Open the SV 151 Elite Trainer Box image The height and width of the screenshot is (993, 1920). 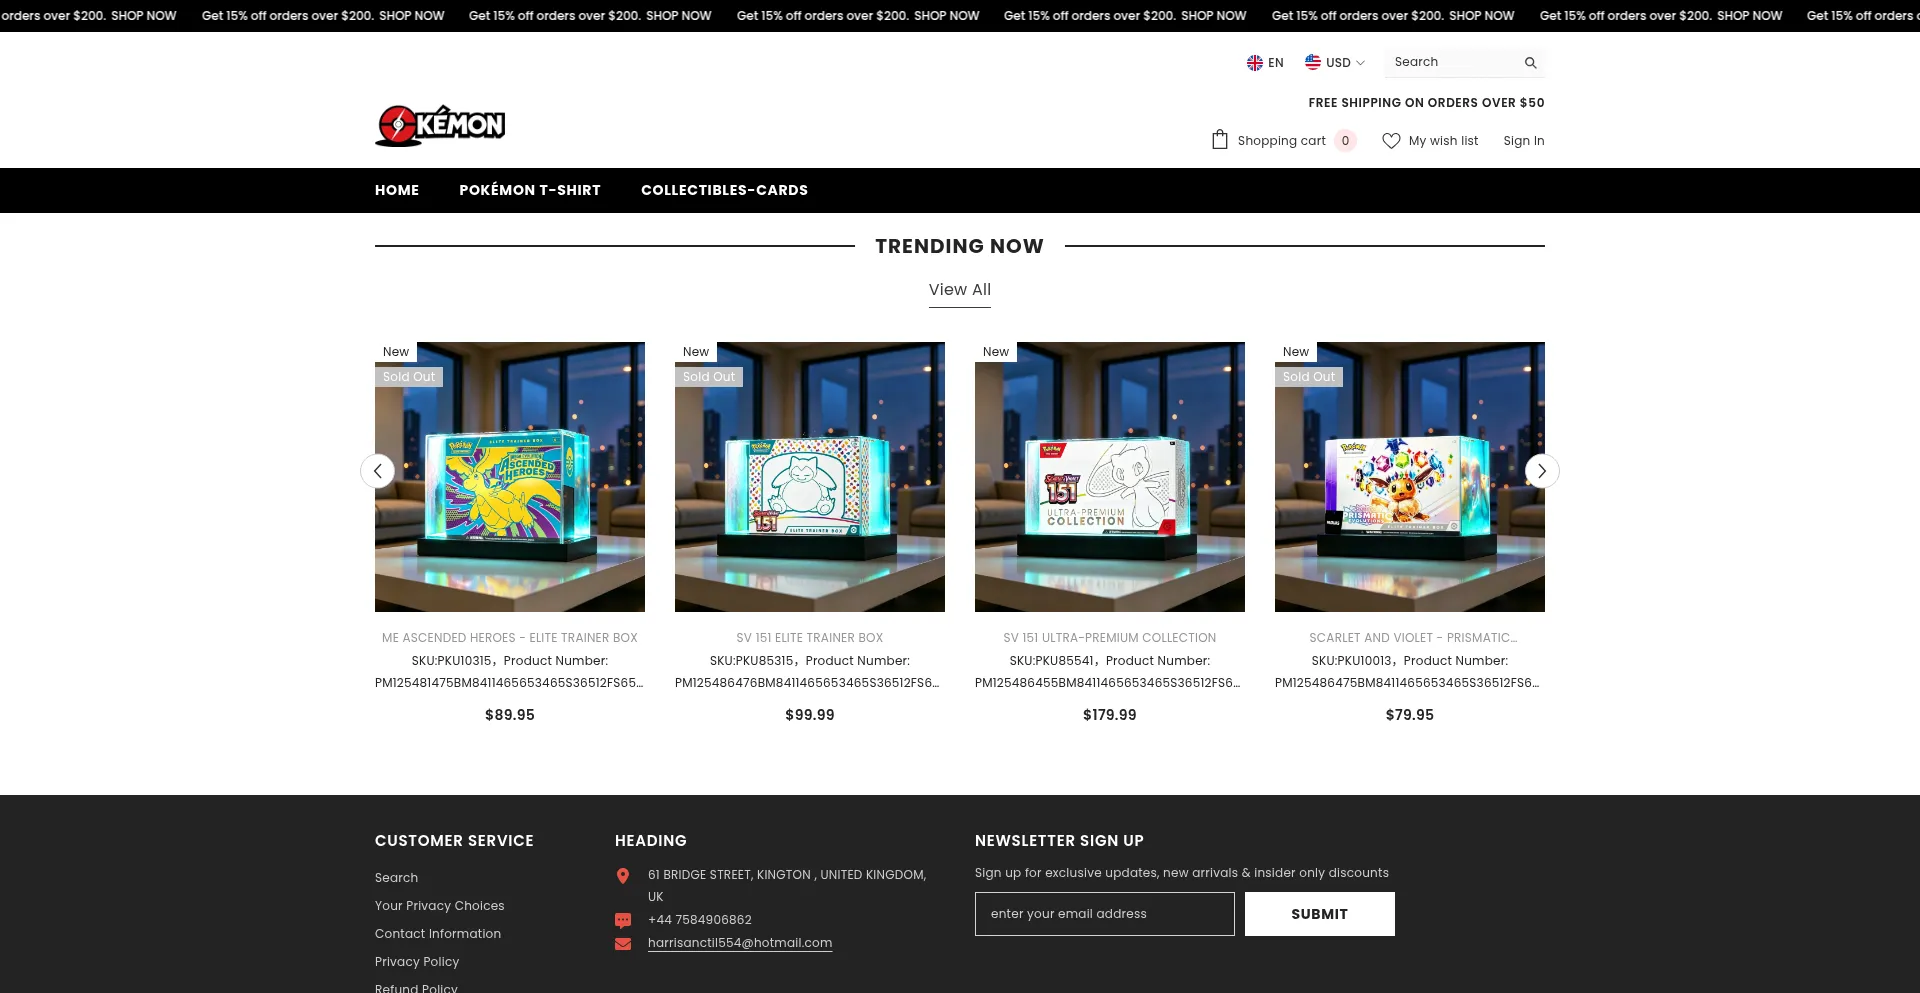pyautogui.click(x=810, y=477)
